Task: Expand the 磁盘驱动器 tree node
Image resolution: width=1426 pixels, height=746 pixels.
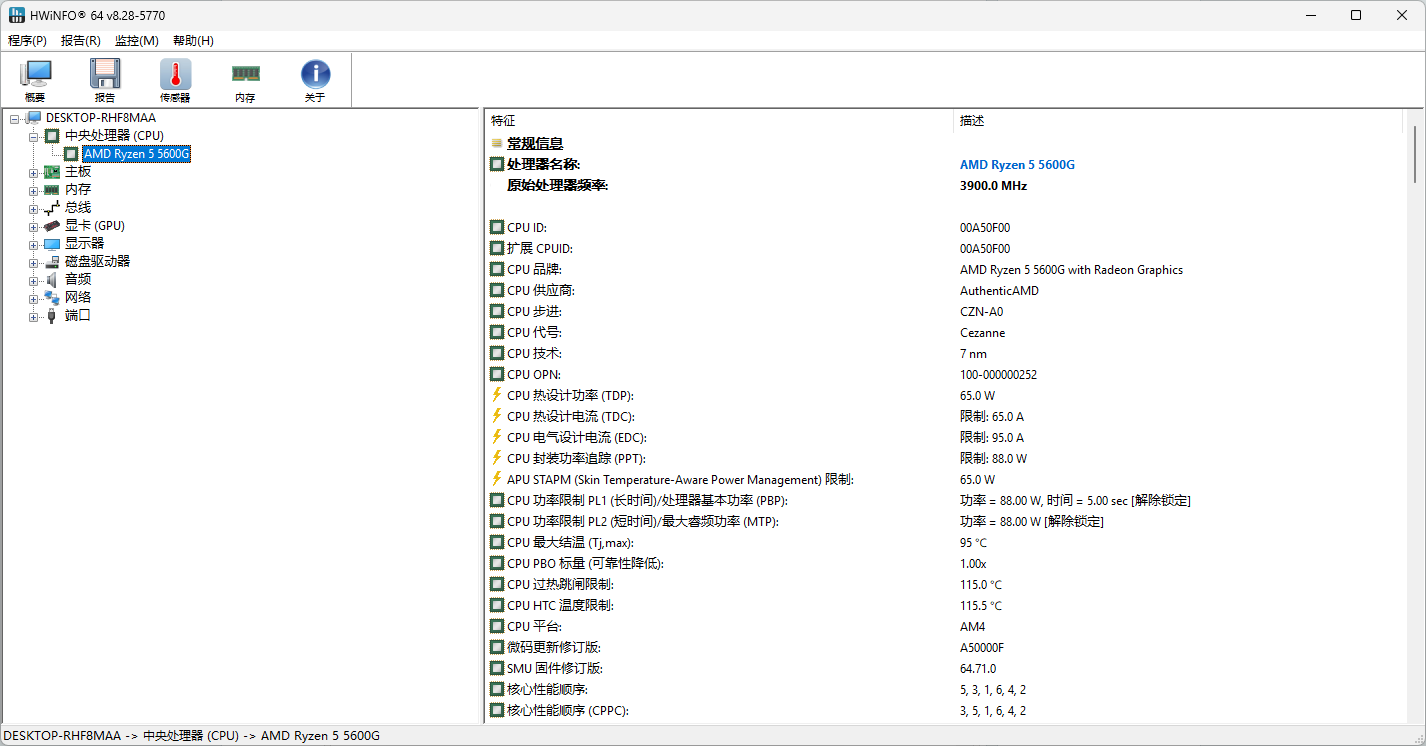Action: (33, 262)
